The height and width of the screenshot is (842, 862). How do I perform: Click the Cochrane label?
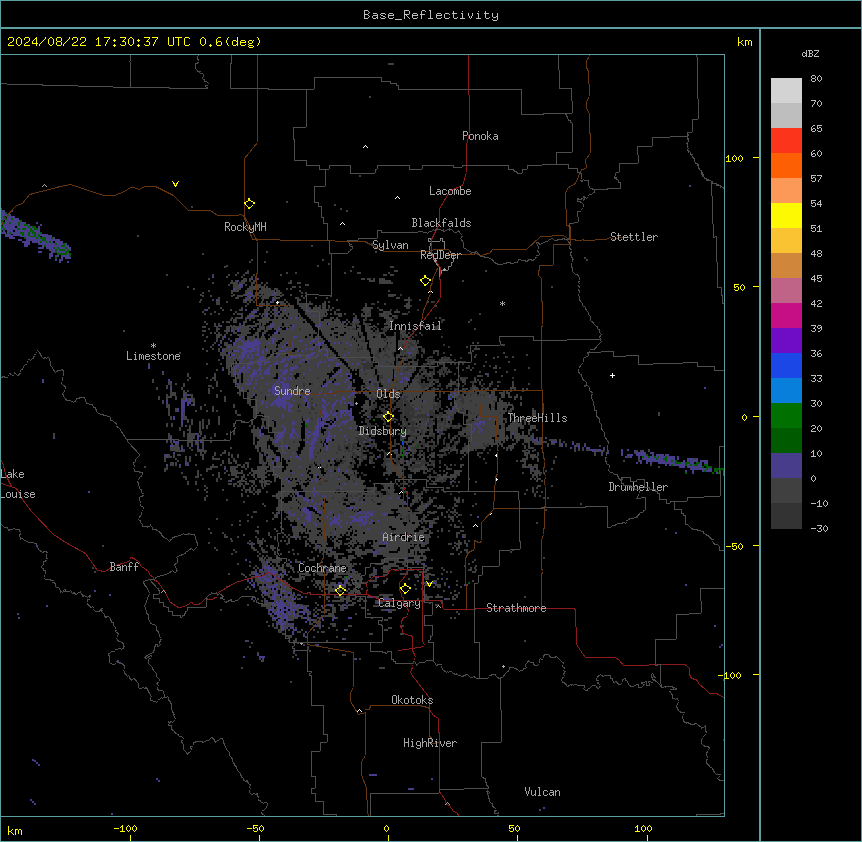322,568
